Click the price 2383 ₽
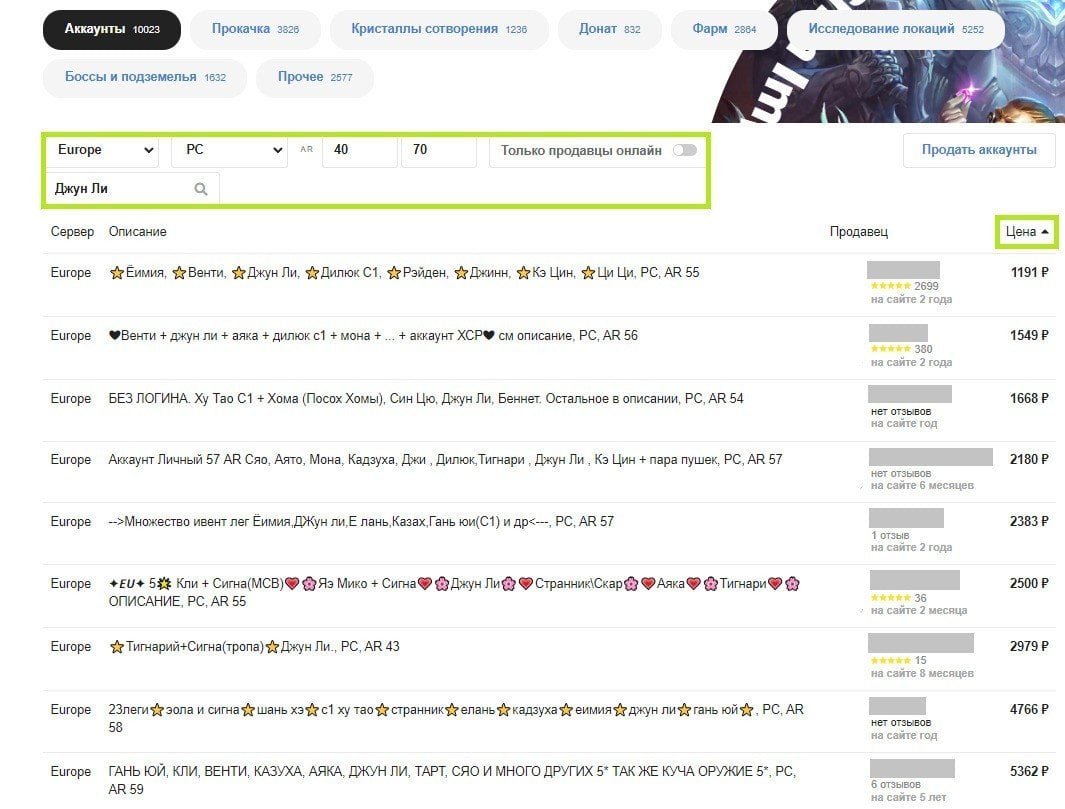 click(x=1029, y=521)
